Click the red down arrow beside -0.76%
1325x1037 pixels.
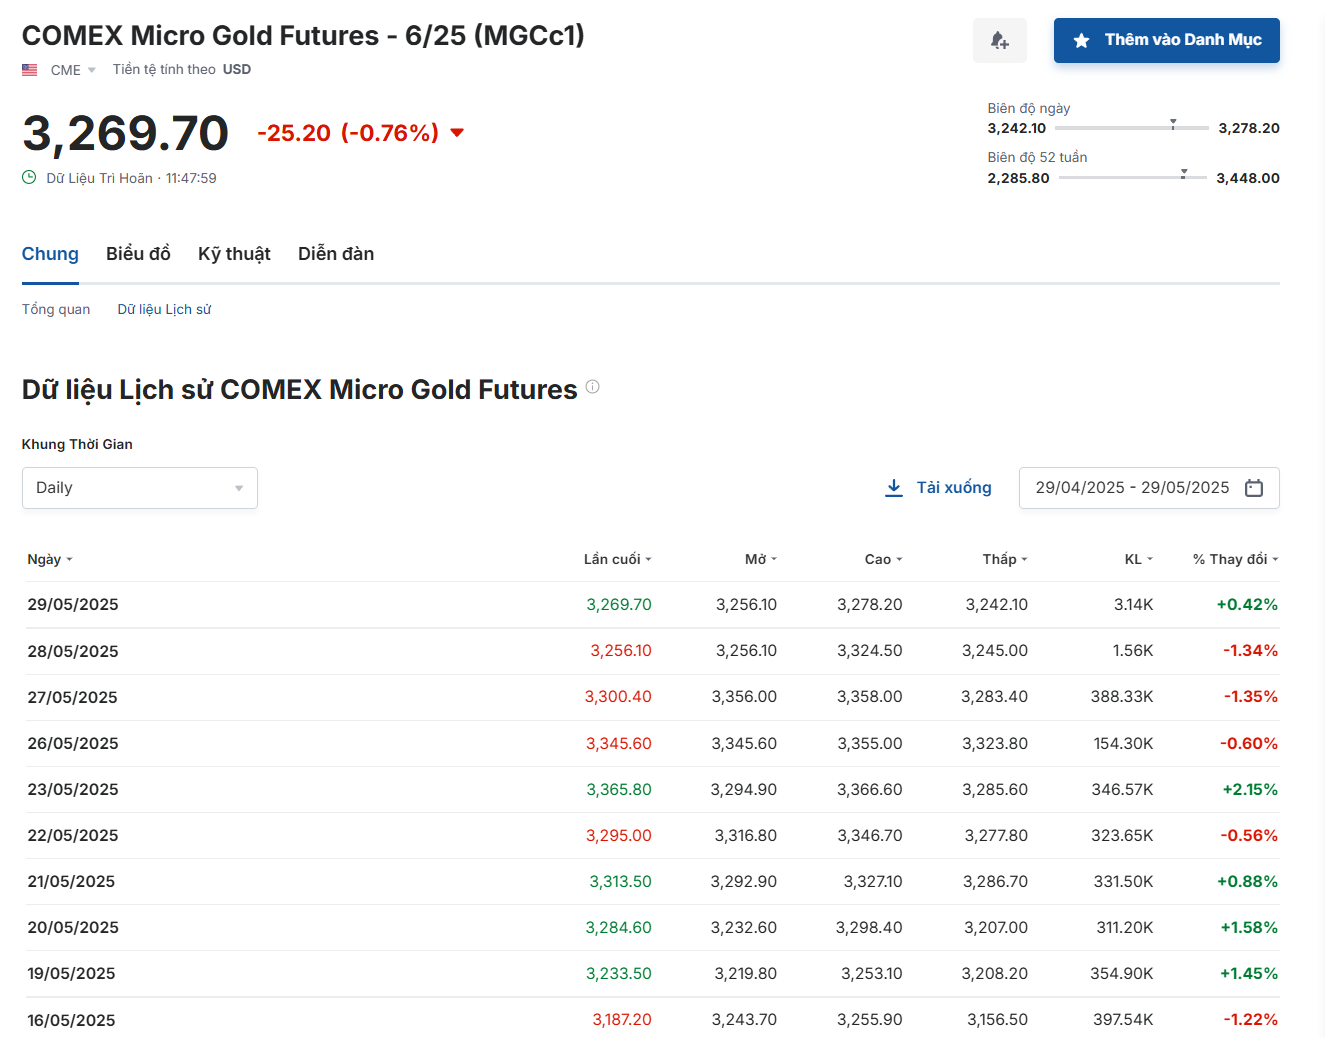coord(457,133)
